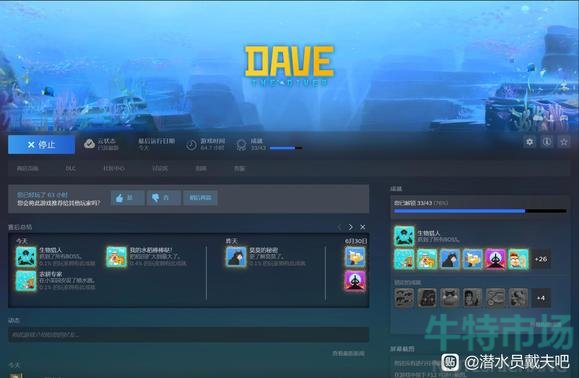Click the play time clock icon

pyautogui.click(x=191, y=145)
